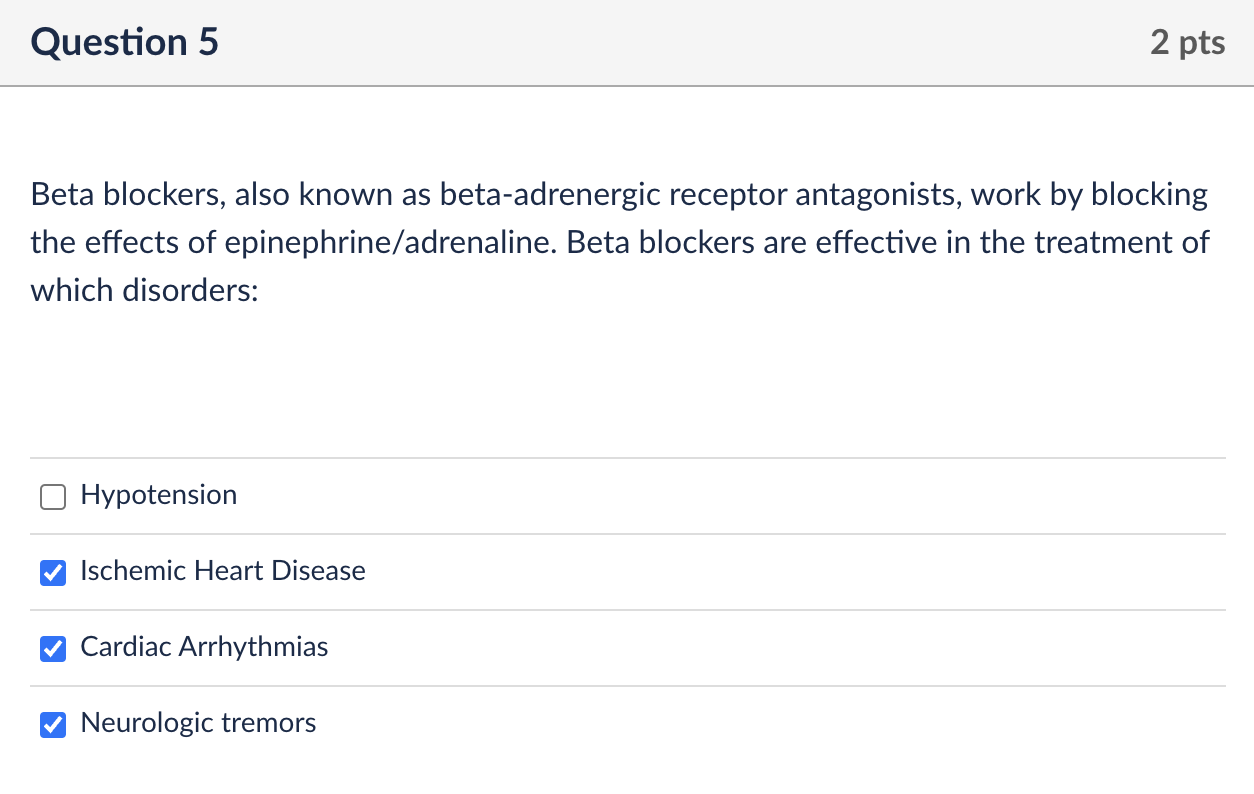Uncheck the Cardiac Arrhythmias checkbox

pos(52,648)
